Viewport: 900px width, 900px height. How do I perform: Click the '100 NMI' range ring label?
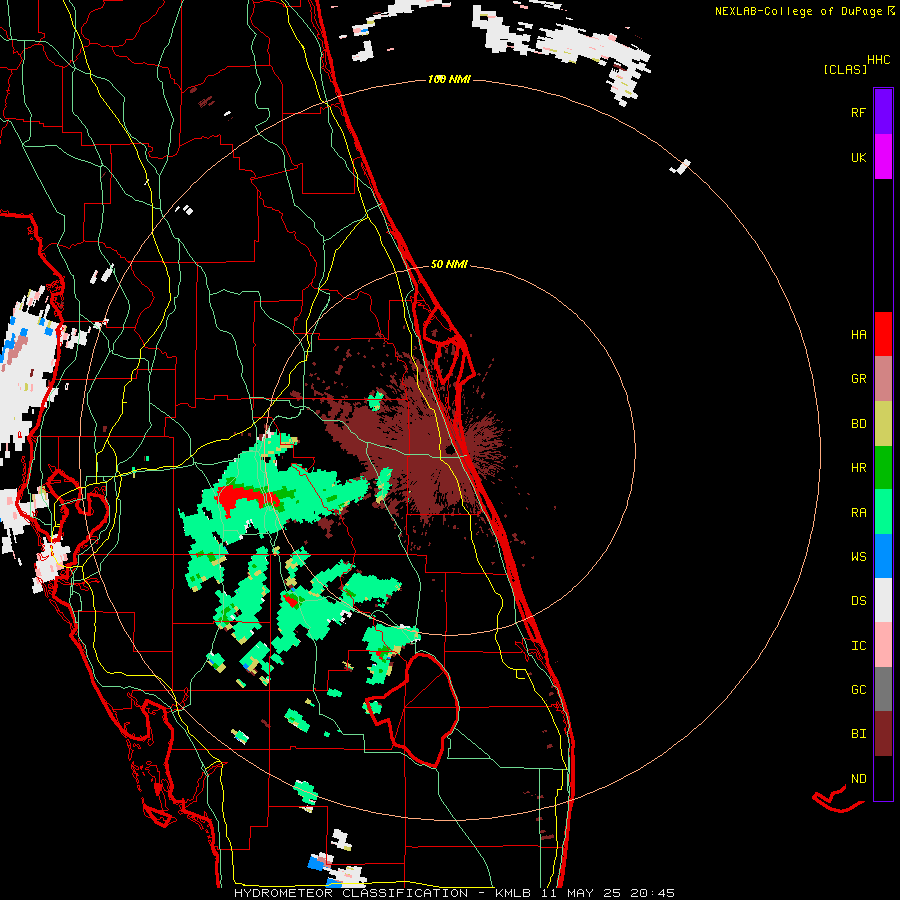449,79
